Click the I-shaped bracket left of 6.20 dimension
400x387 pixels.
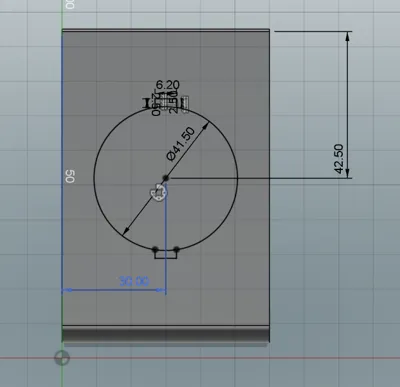[146, 103]
